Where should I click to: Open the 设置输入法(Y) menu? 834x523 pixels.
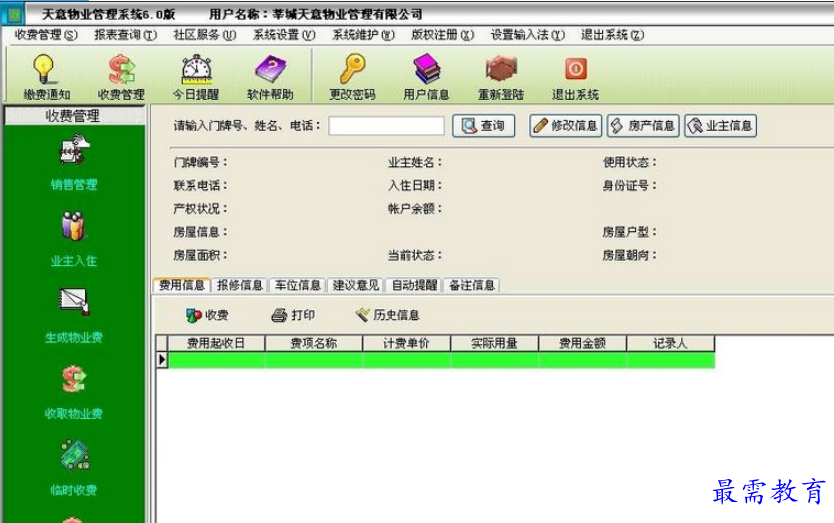tap(528, 35)
